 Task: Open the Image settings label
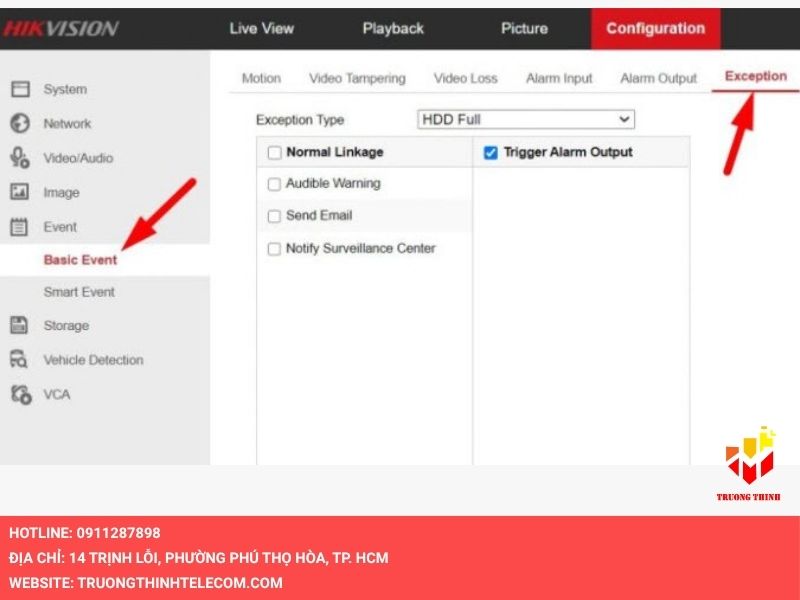62,193
